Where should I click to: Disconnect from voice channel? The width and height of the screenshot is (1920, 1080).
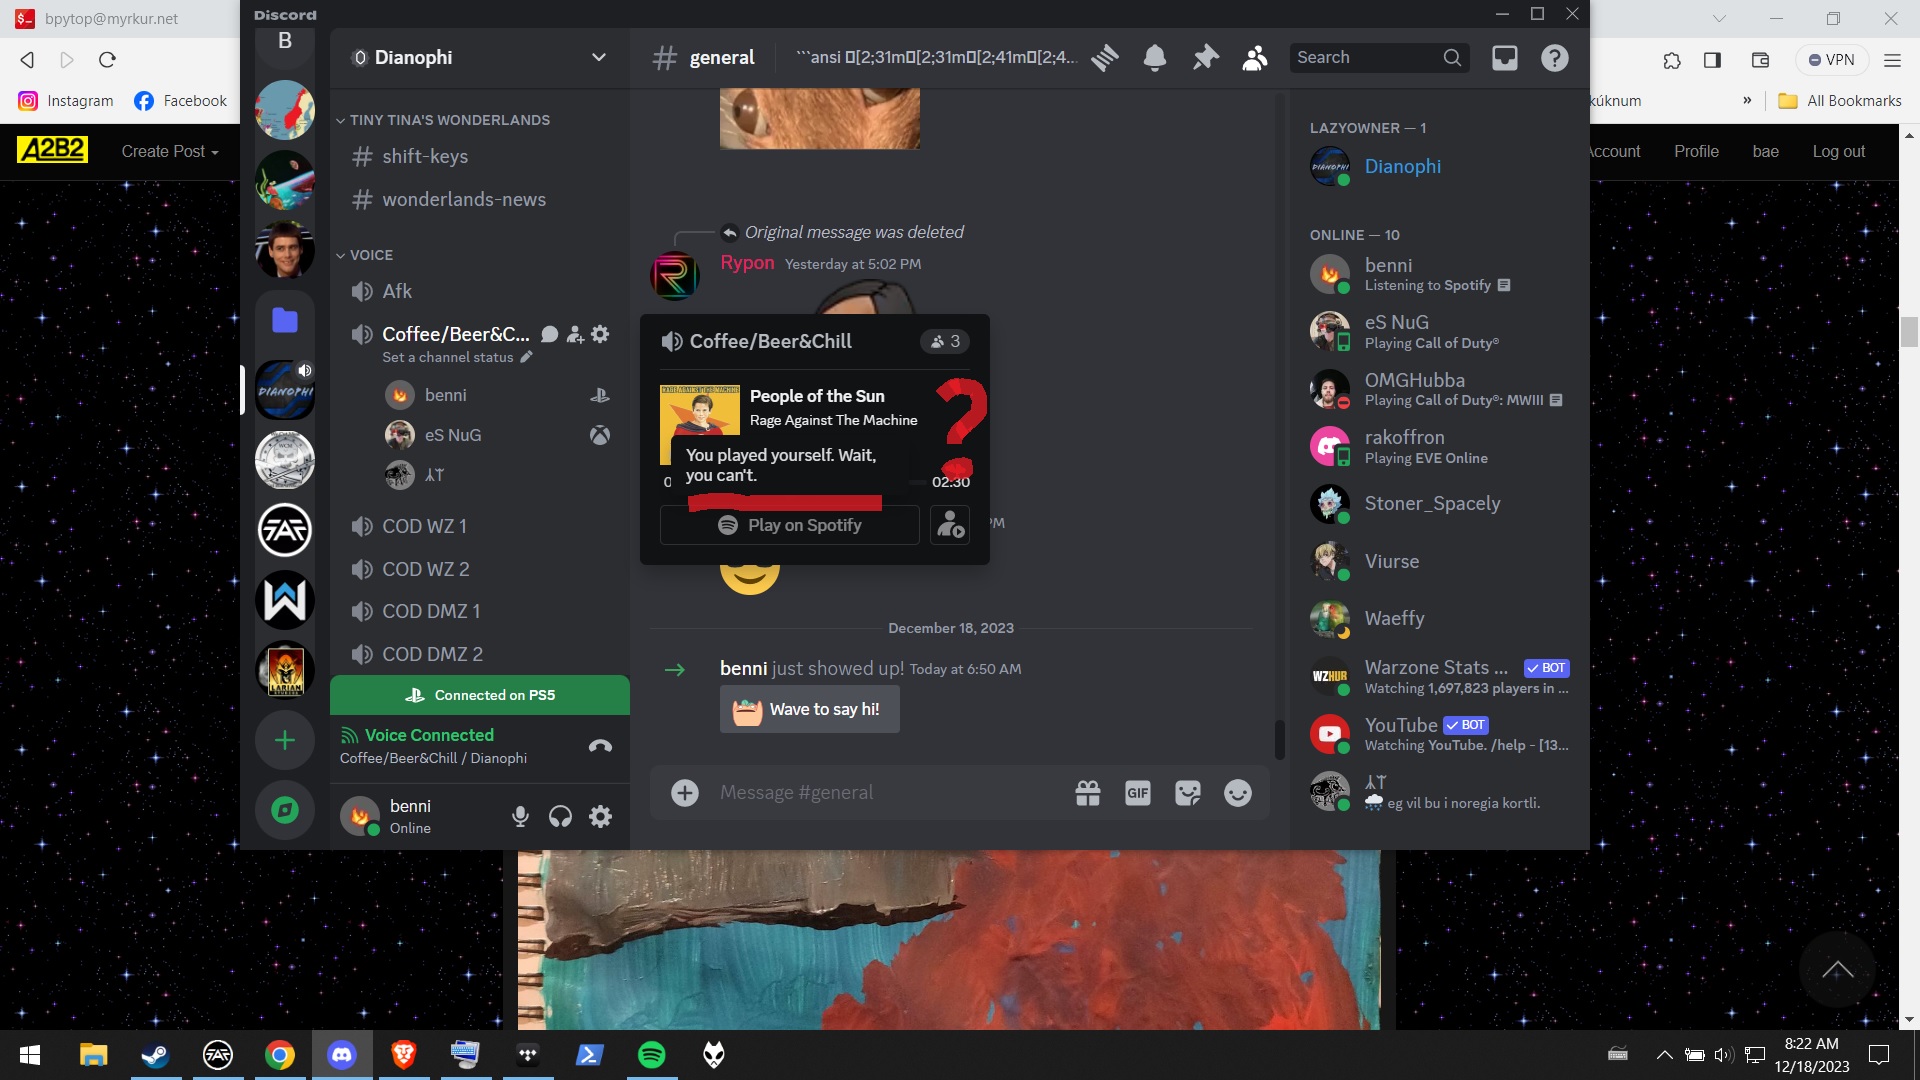click(x=600, y=746)
